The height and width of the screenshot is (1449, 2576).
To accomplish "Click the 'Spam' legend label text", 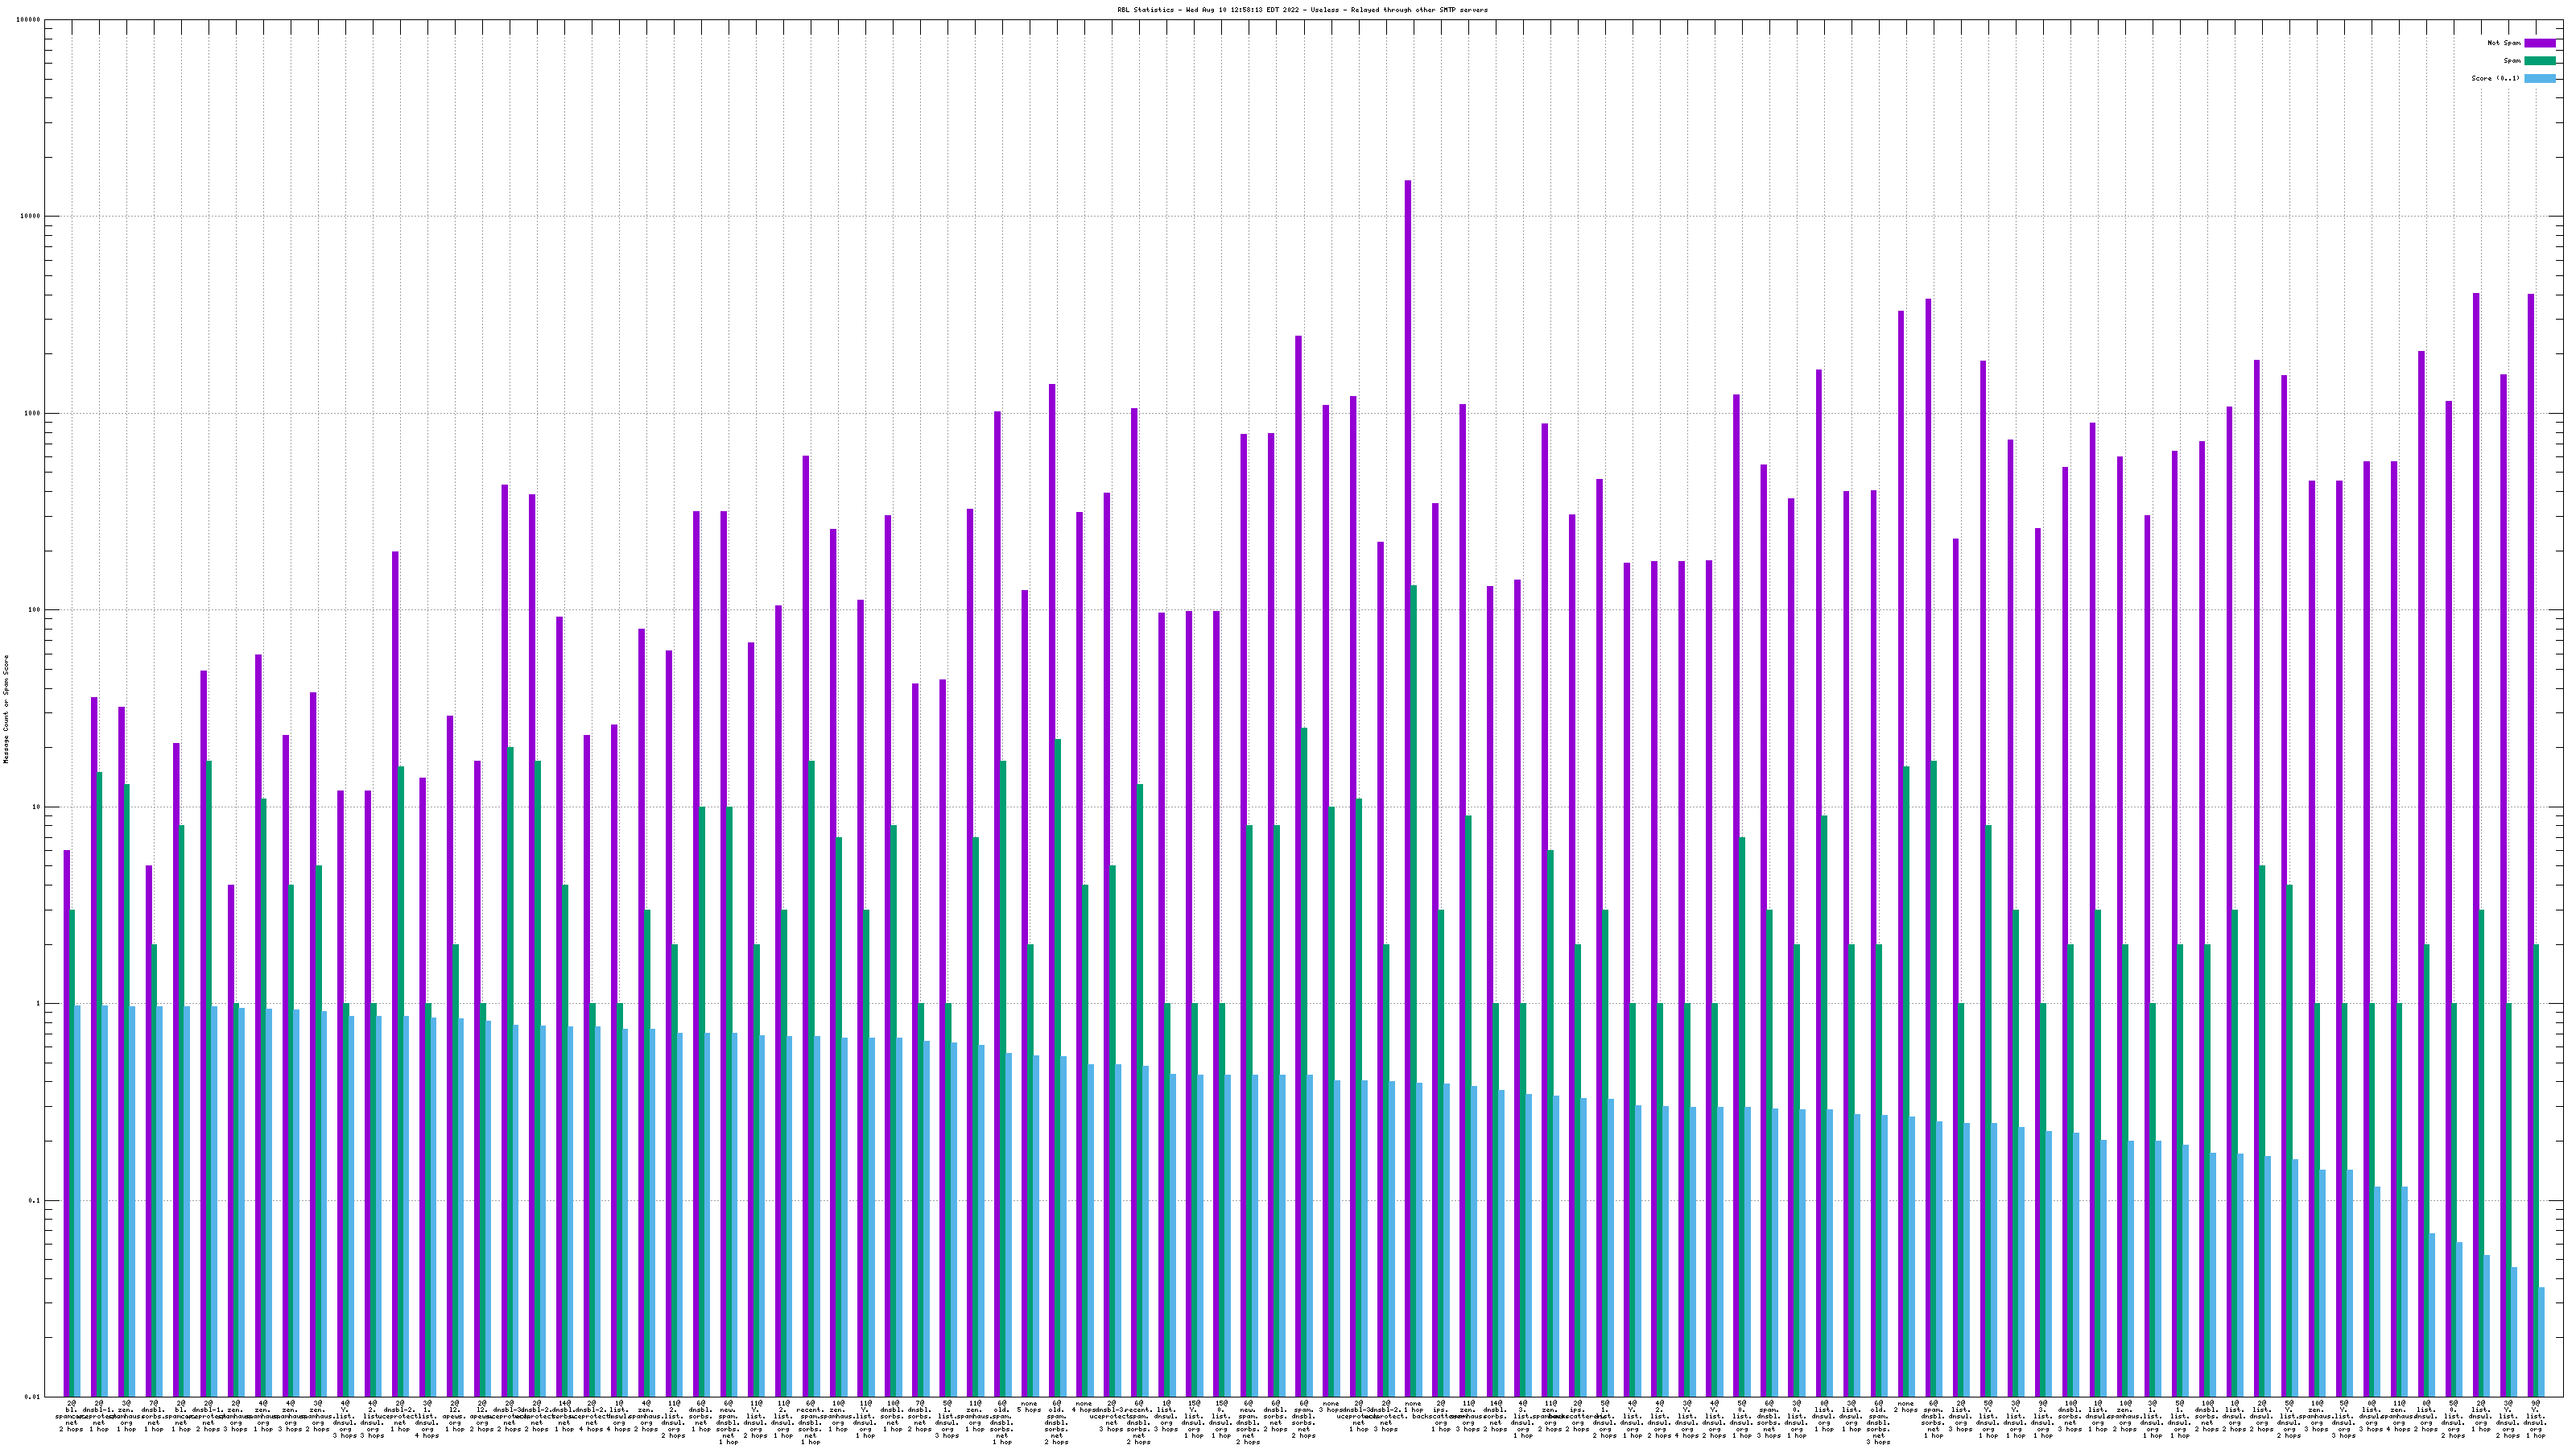I will pos(2512,61).
